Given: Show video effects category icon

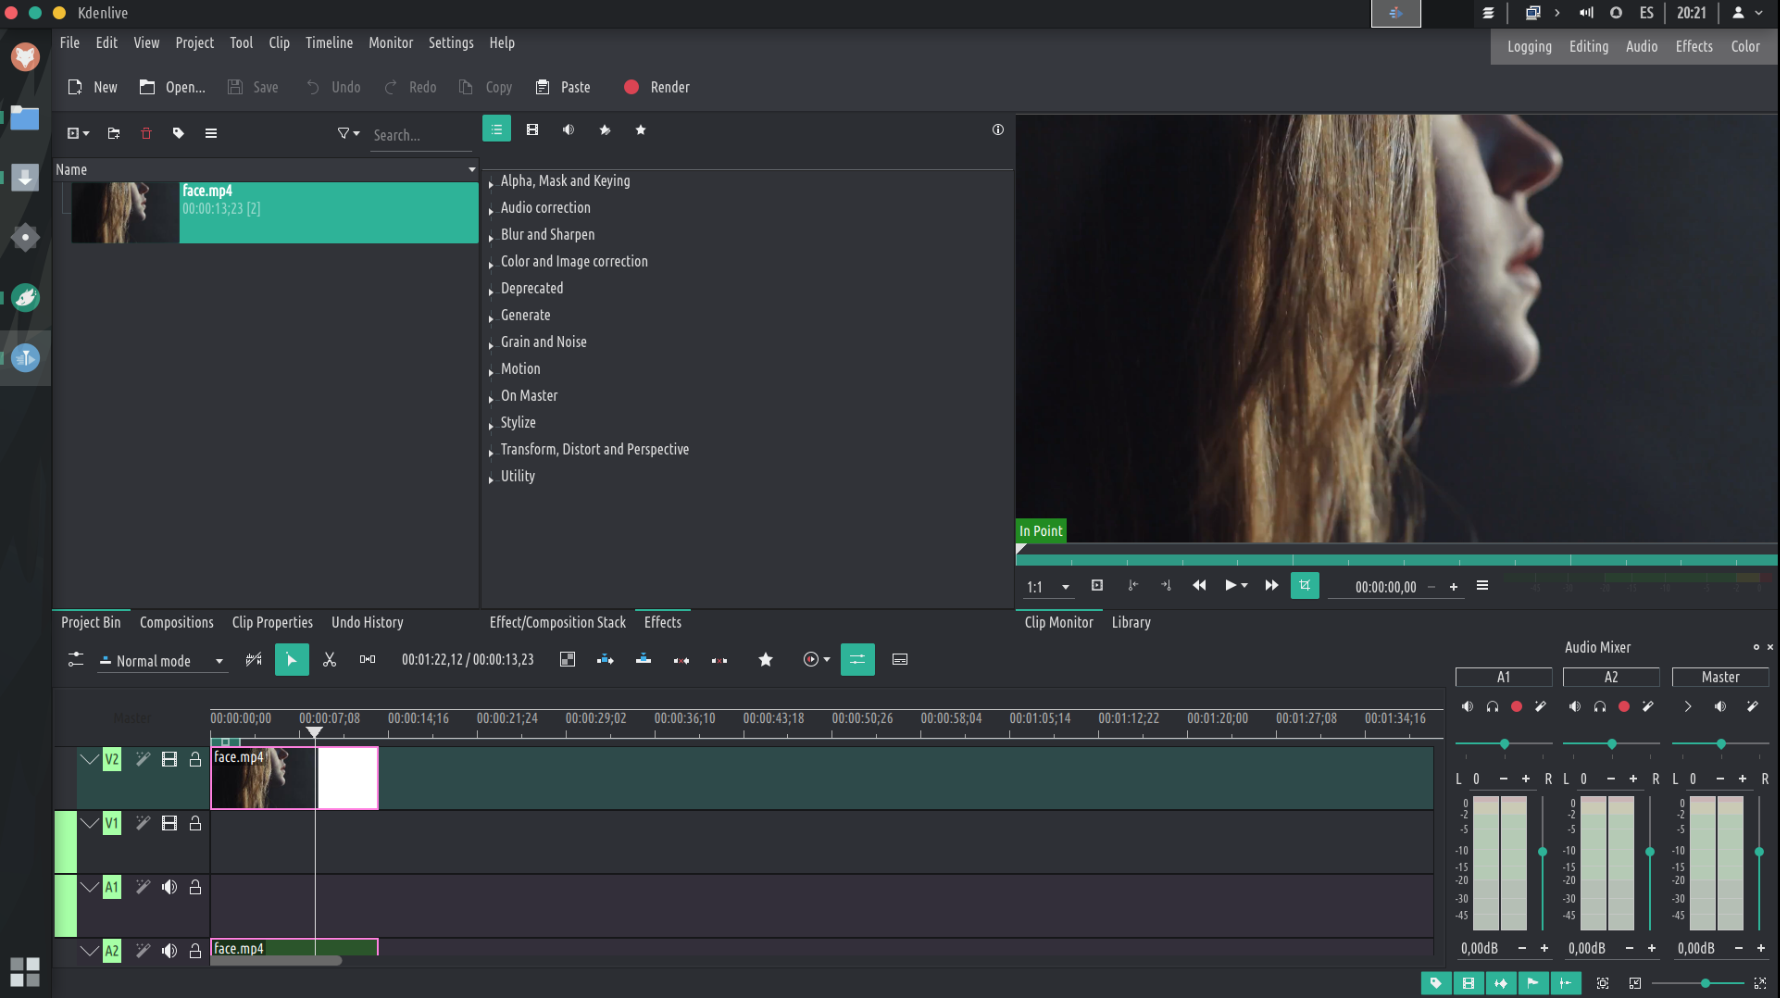Looking at the screenshot, I should click(x=532, y=130).
